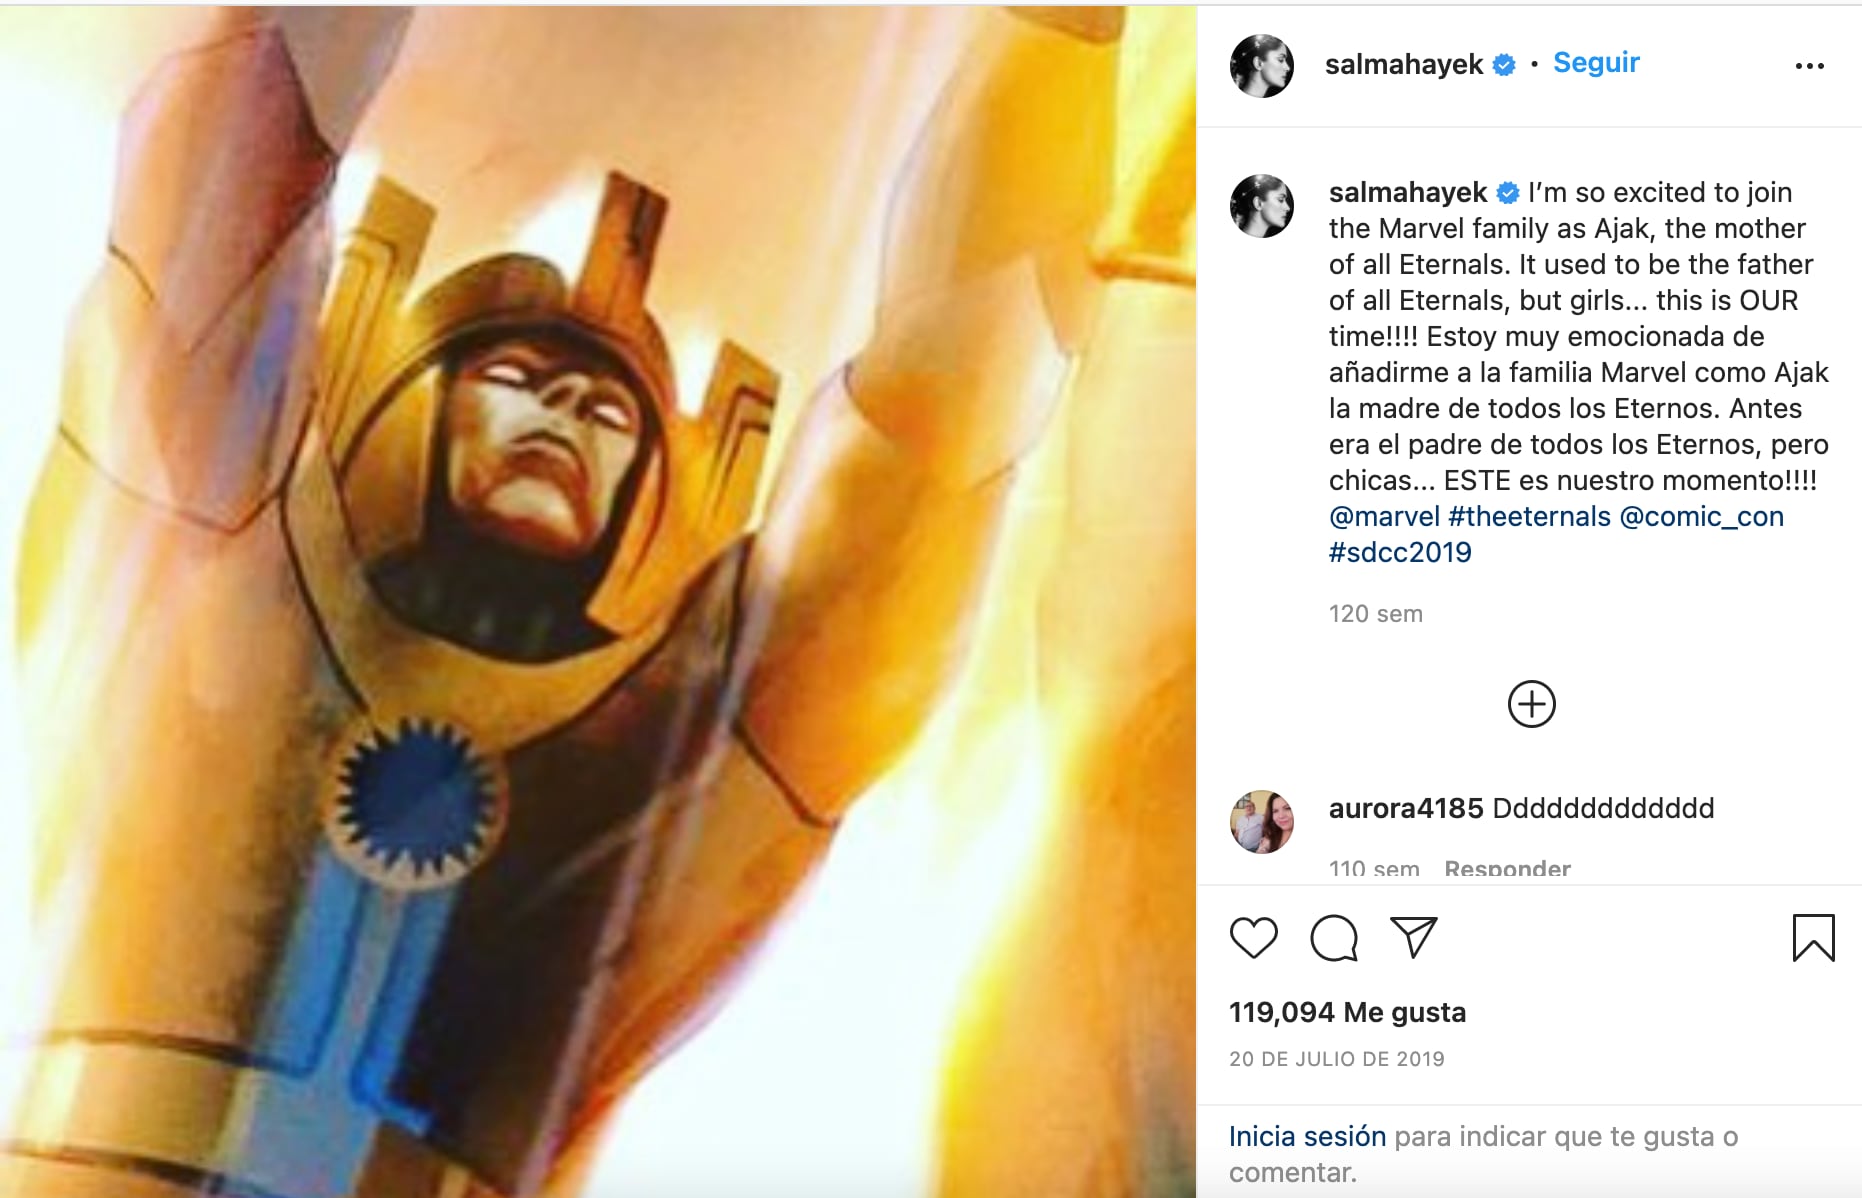Open aurora4185 username link
This screenshot has width=1862, height=1198.
(x=1405, y=808)
